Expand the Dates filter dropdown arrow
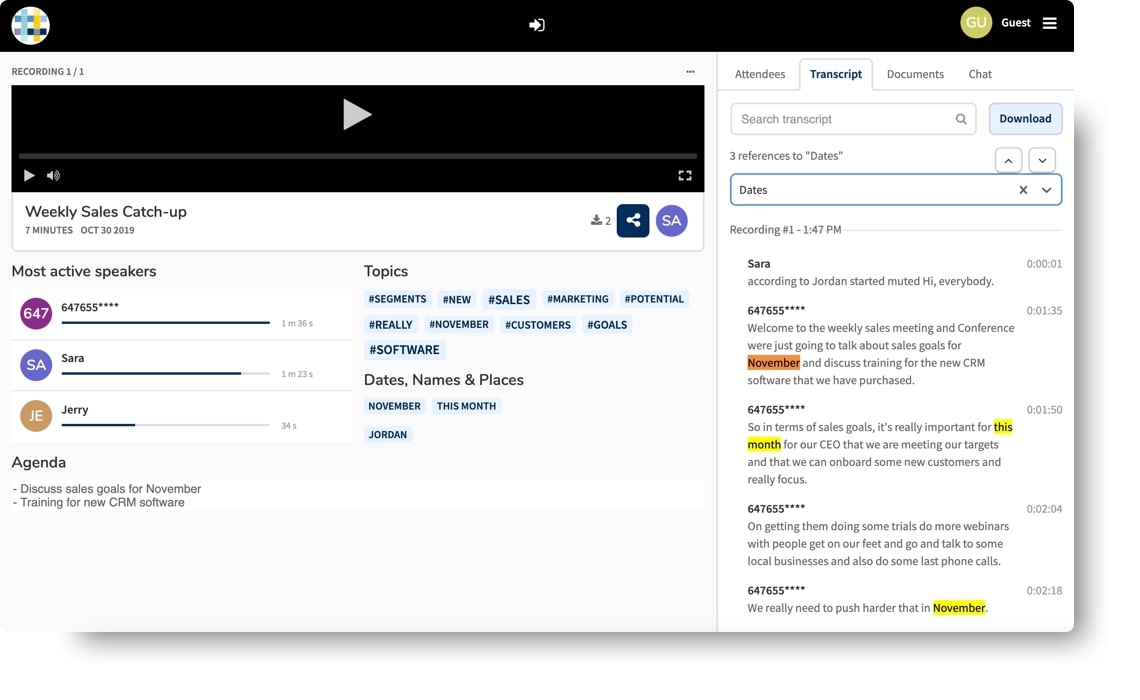 click(1046, 190)
